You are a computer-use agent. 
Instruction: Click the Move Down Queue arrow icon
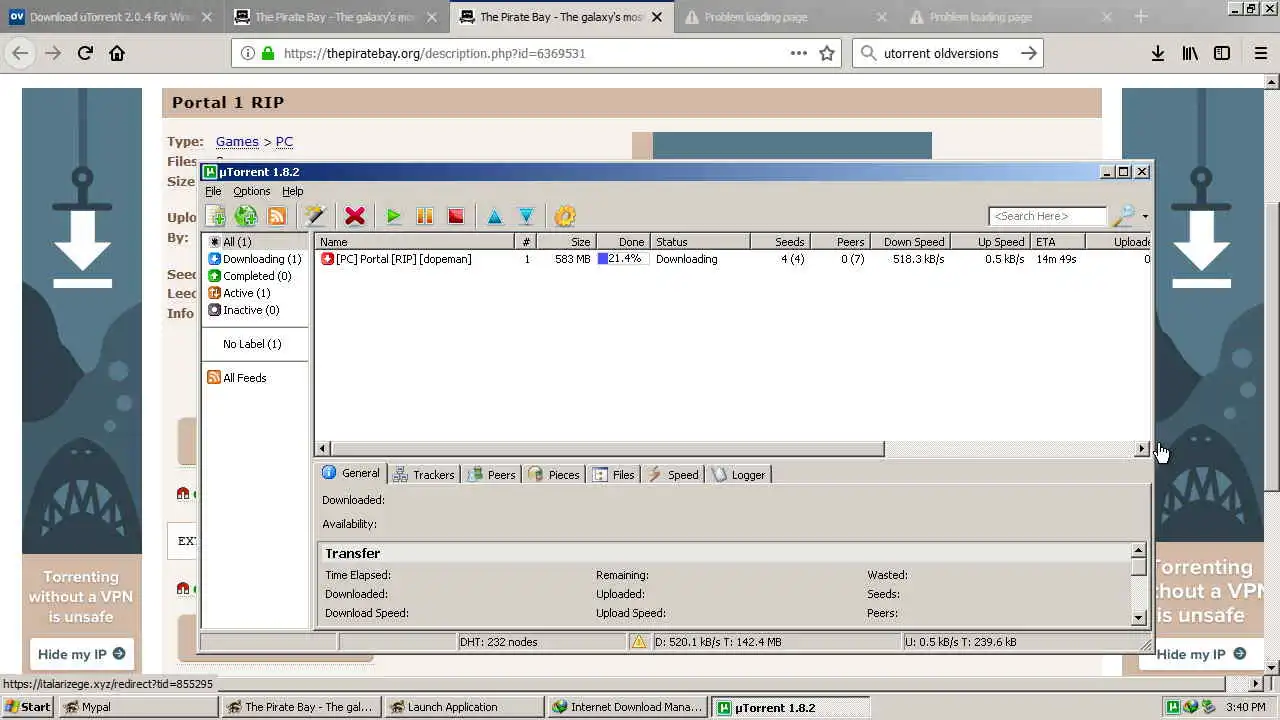(x=526, y=216)
